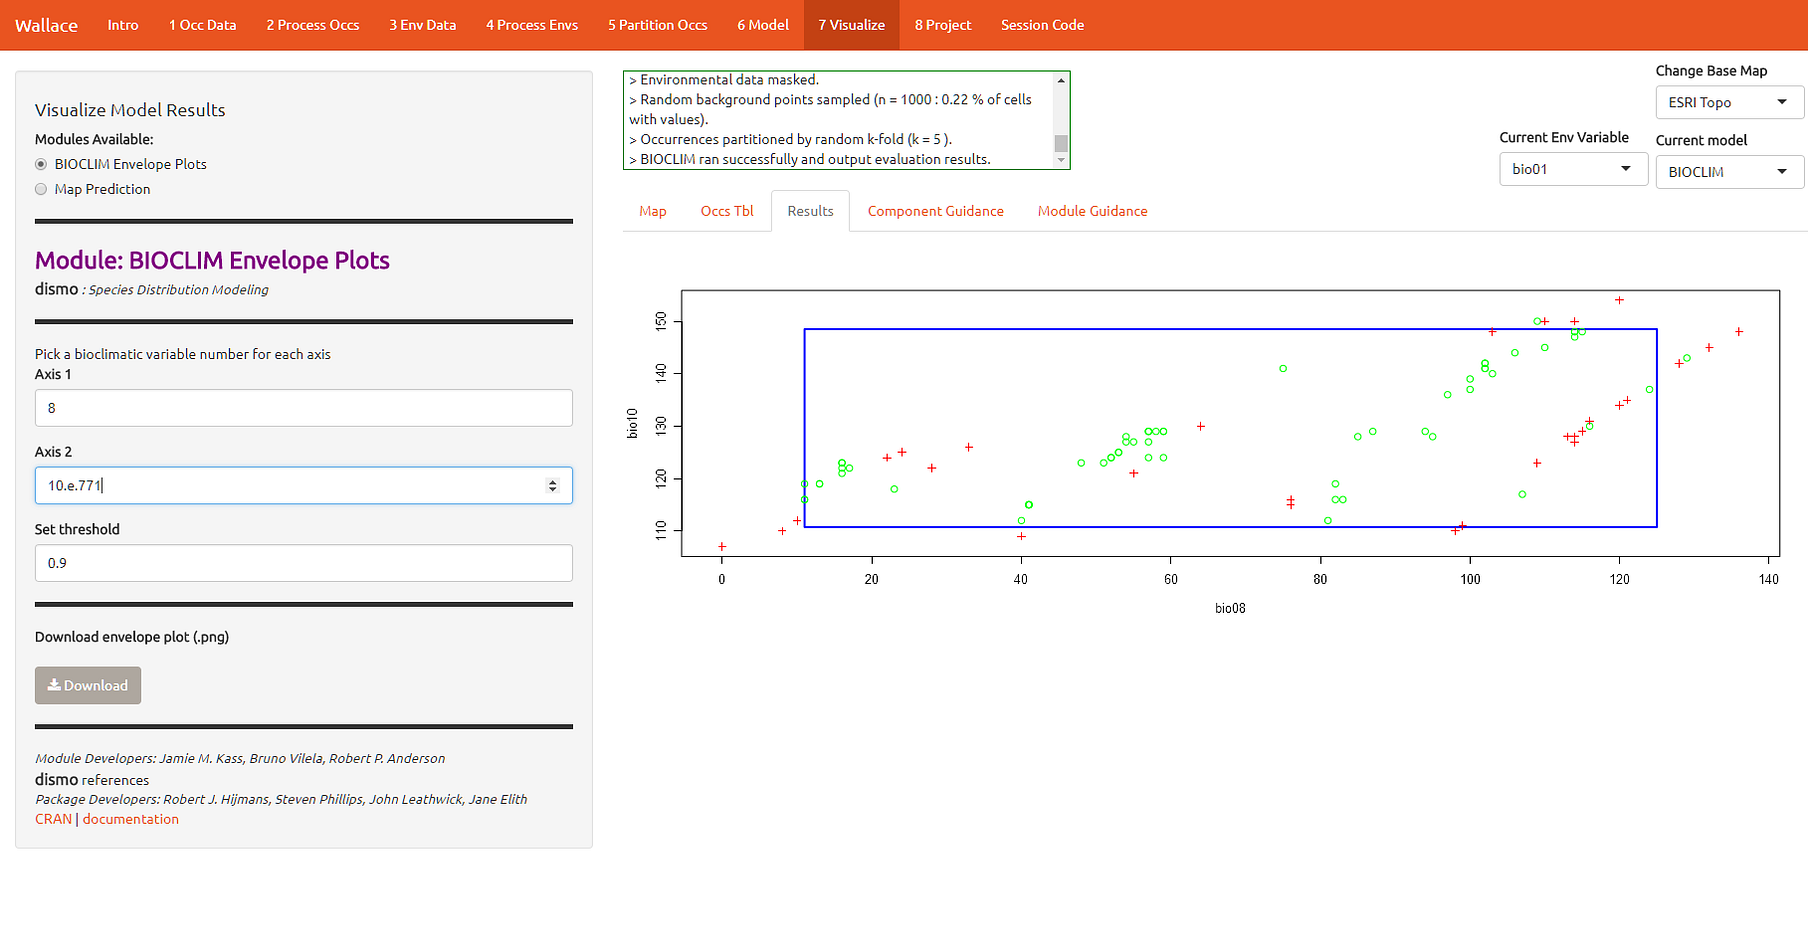
Task: Click the Axis 2 stepper up arrow
Action: 553,480
